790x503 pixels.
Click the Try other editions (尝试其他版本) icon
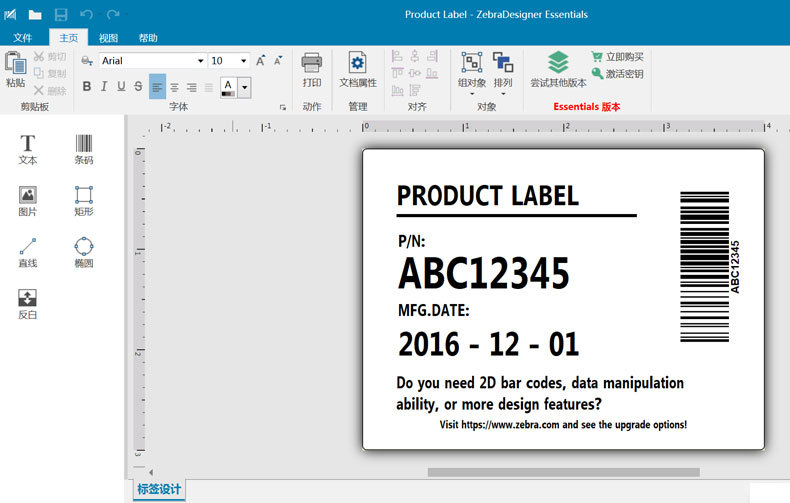(558, 62)
